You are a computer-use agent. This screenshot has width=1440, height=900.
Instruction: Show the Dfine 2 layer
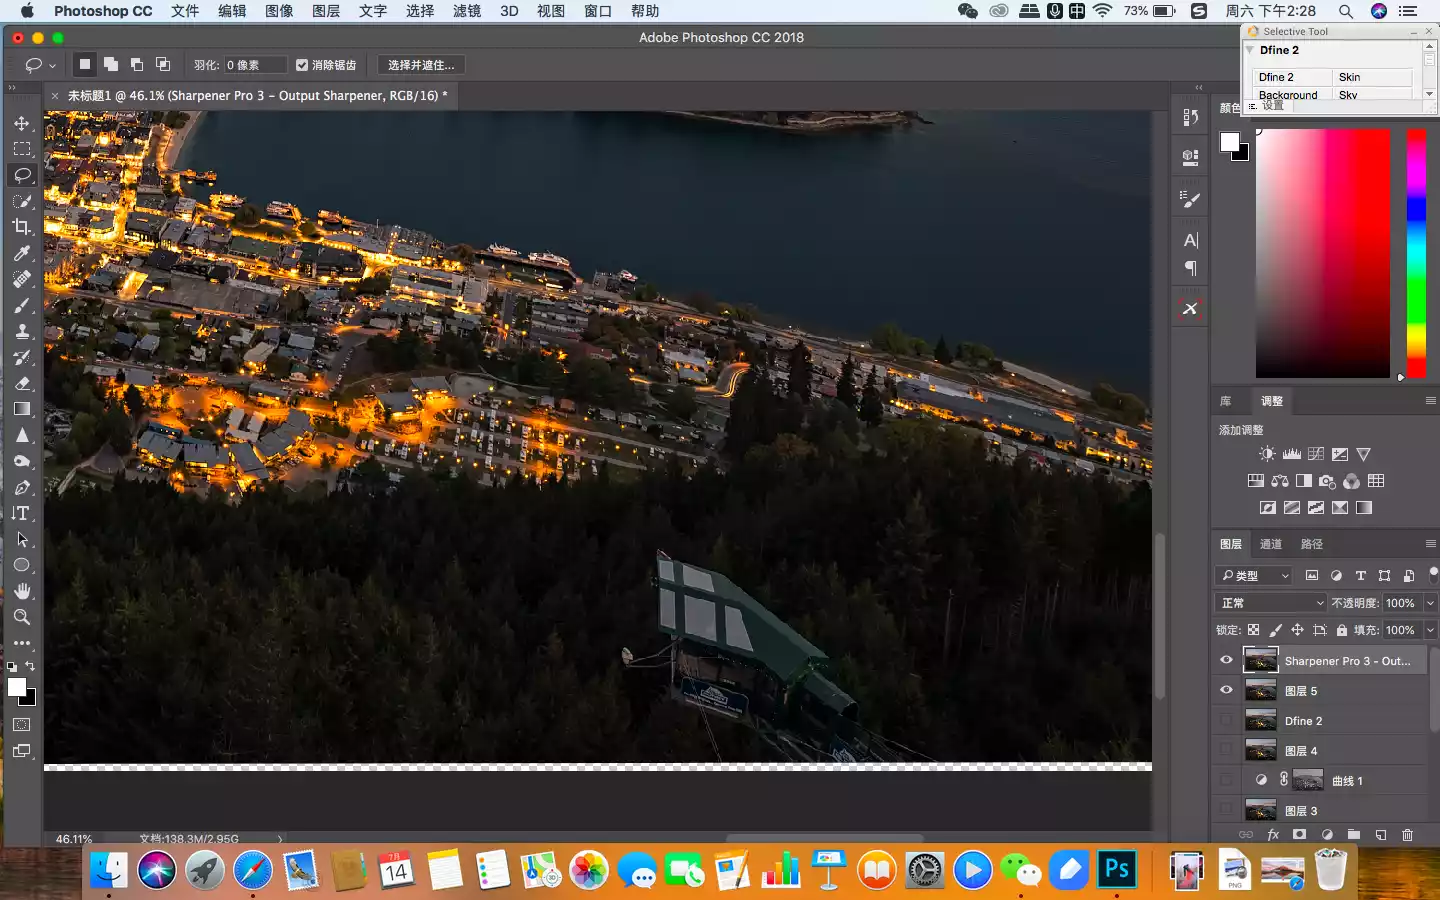point(1226,720)
